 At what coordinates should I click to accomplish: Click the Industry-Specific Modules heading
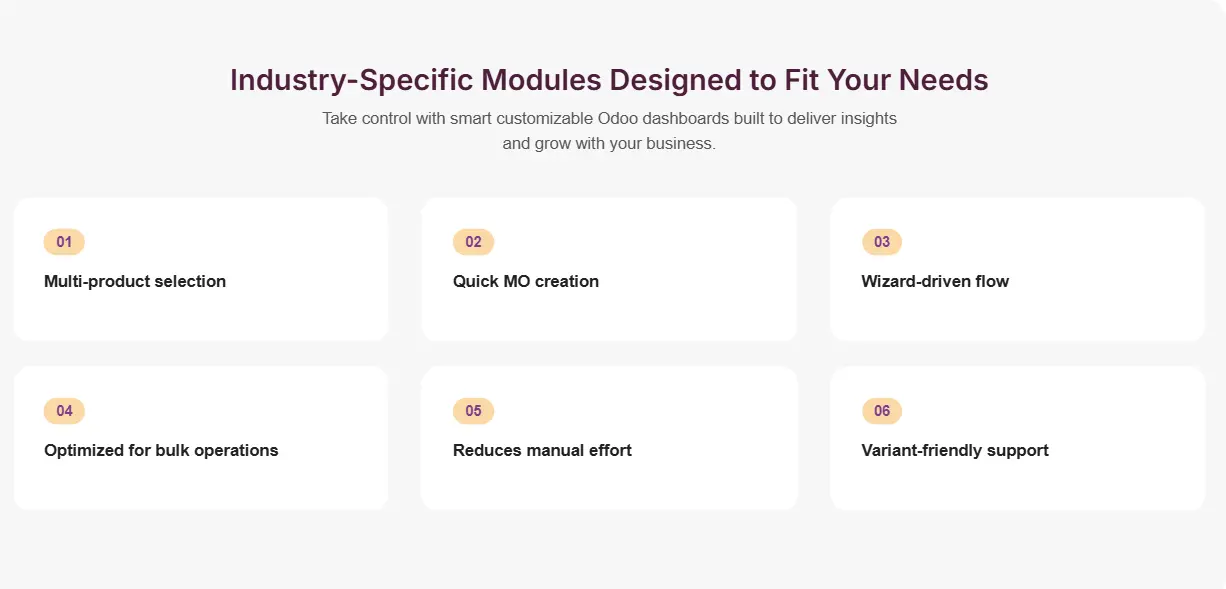(609, 80)
